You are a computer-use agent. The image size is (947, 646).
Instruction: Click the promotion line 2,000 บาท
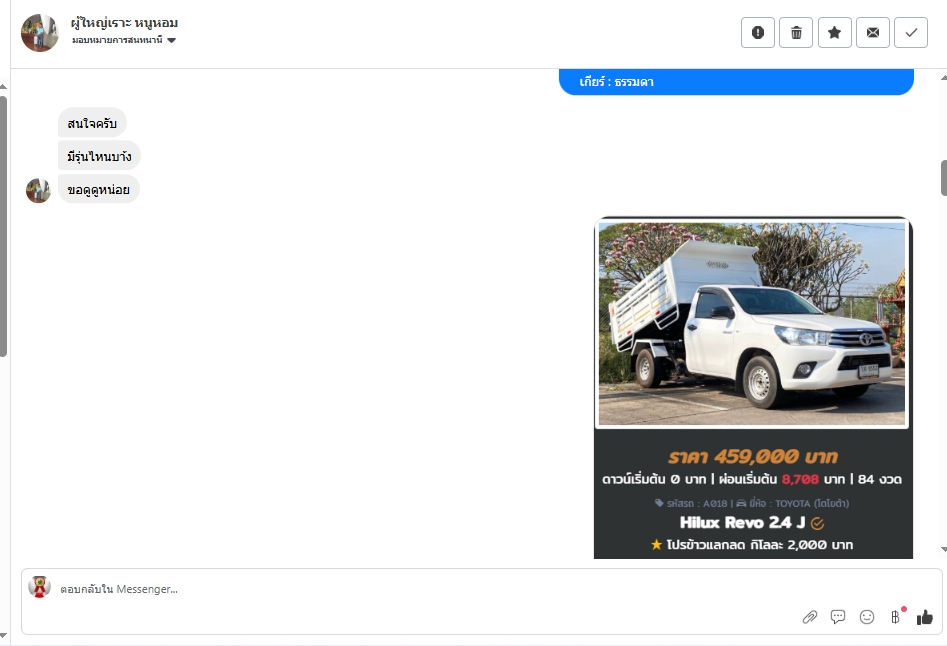pyautogui.click(x=752, y=545)
